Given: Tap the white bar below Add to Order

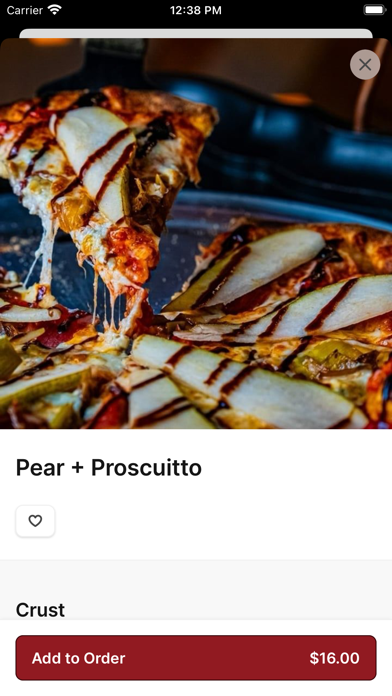Looking at the screenshot, I should [196, 688].
